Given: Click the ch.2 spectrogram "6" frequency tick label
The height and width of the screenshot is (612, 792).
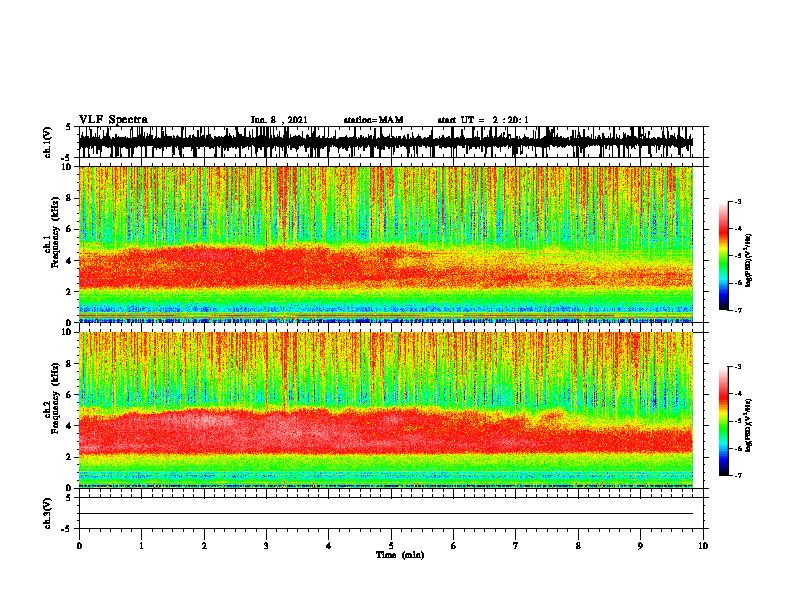Looking at the screenshot, I should [x=70, y=394].
